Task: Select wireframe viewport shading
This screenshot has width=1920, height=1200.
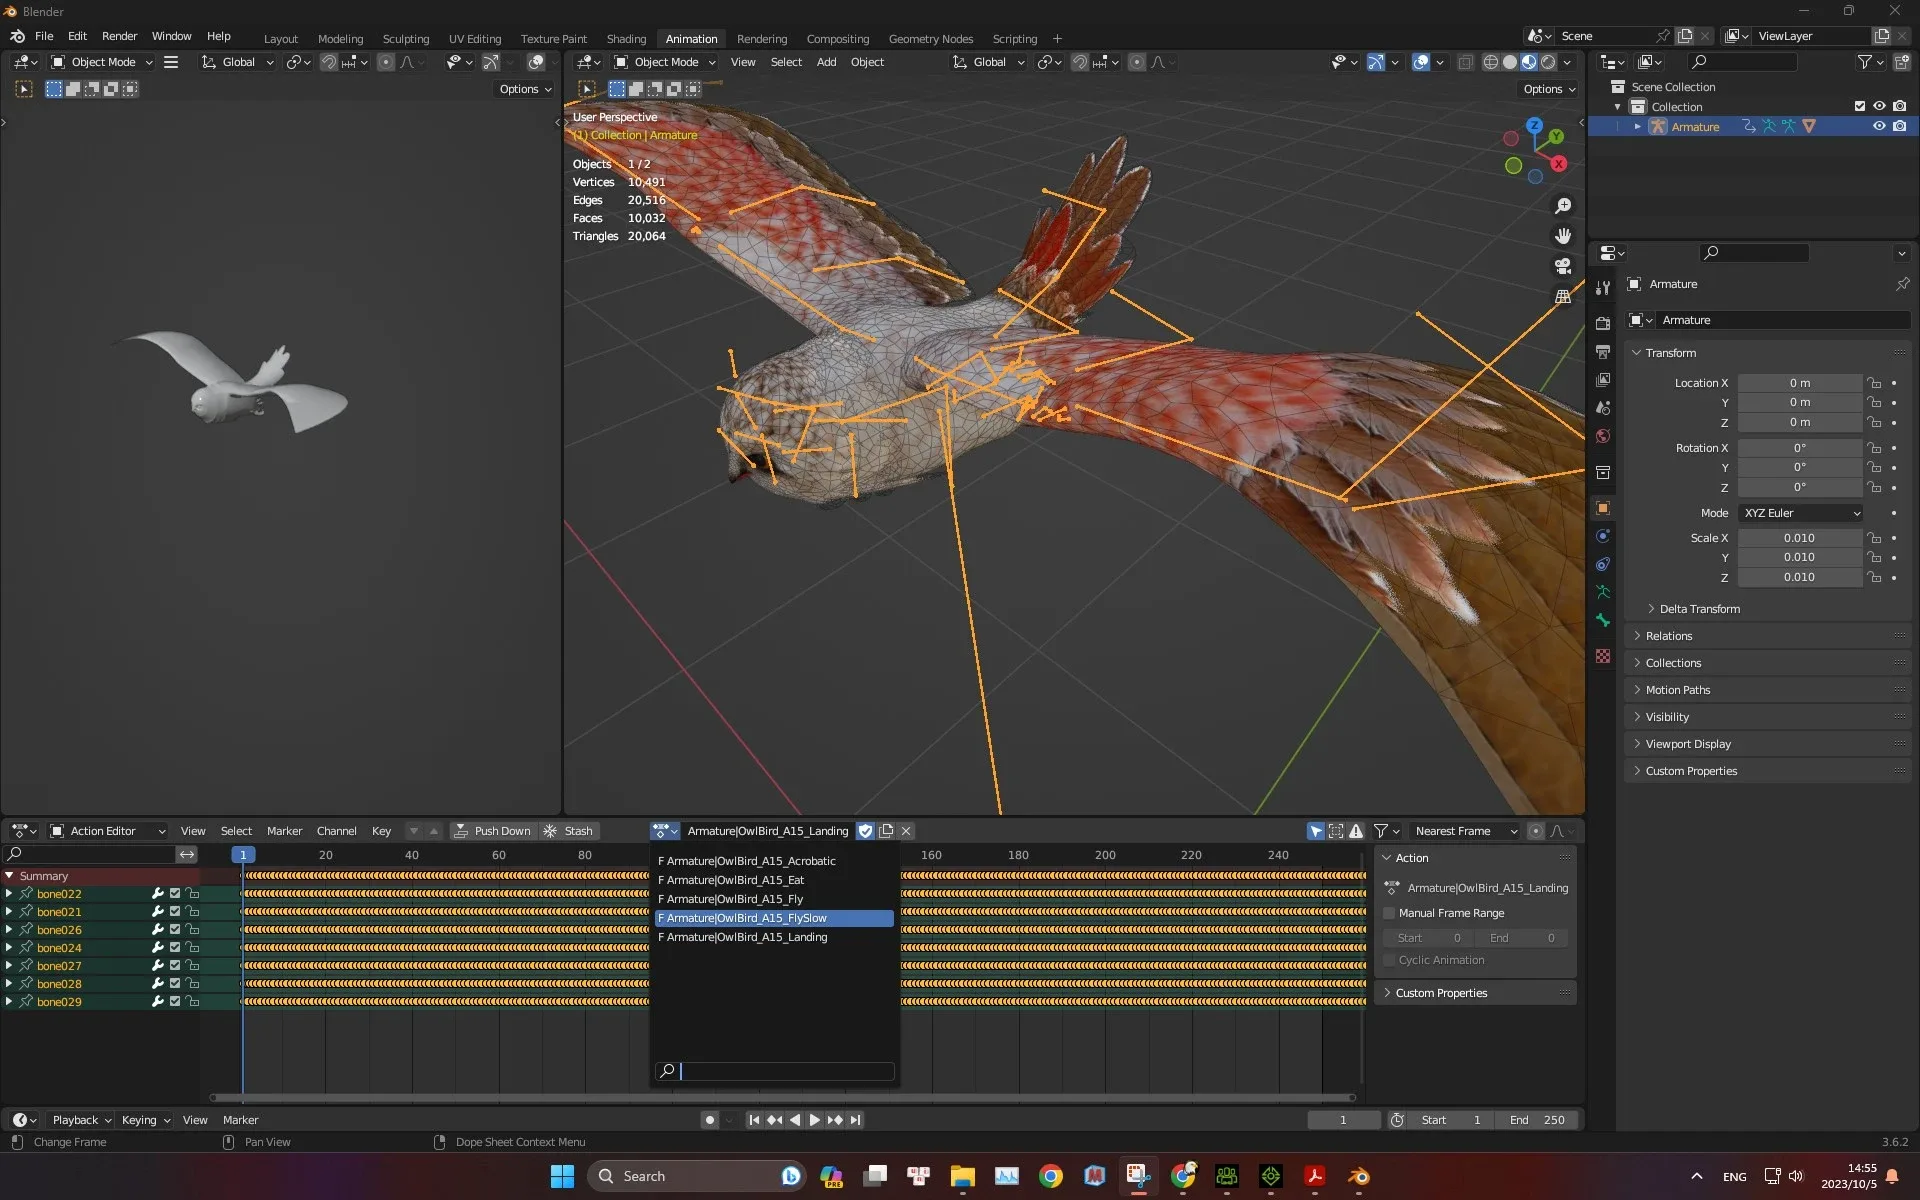Action: 1490,62
